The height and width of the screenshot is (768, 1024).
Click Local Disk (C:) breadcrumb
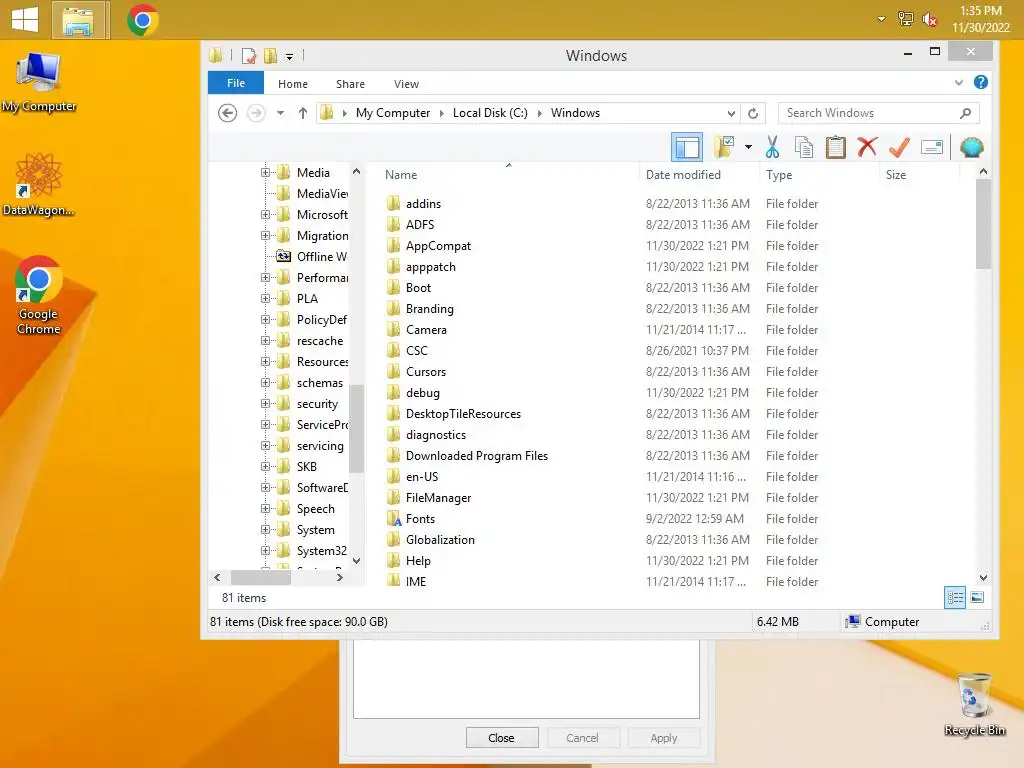pos(490,113)
